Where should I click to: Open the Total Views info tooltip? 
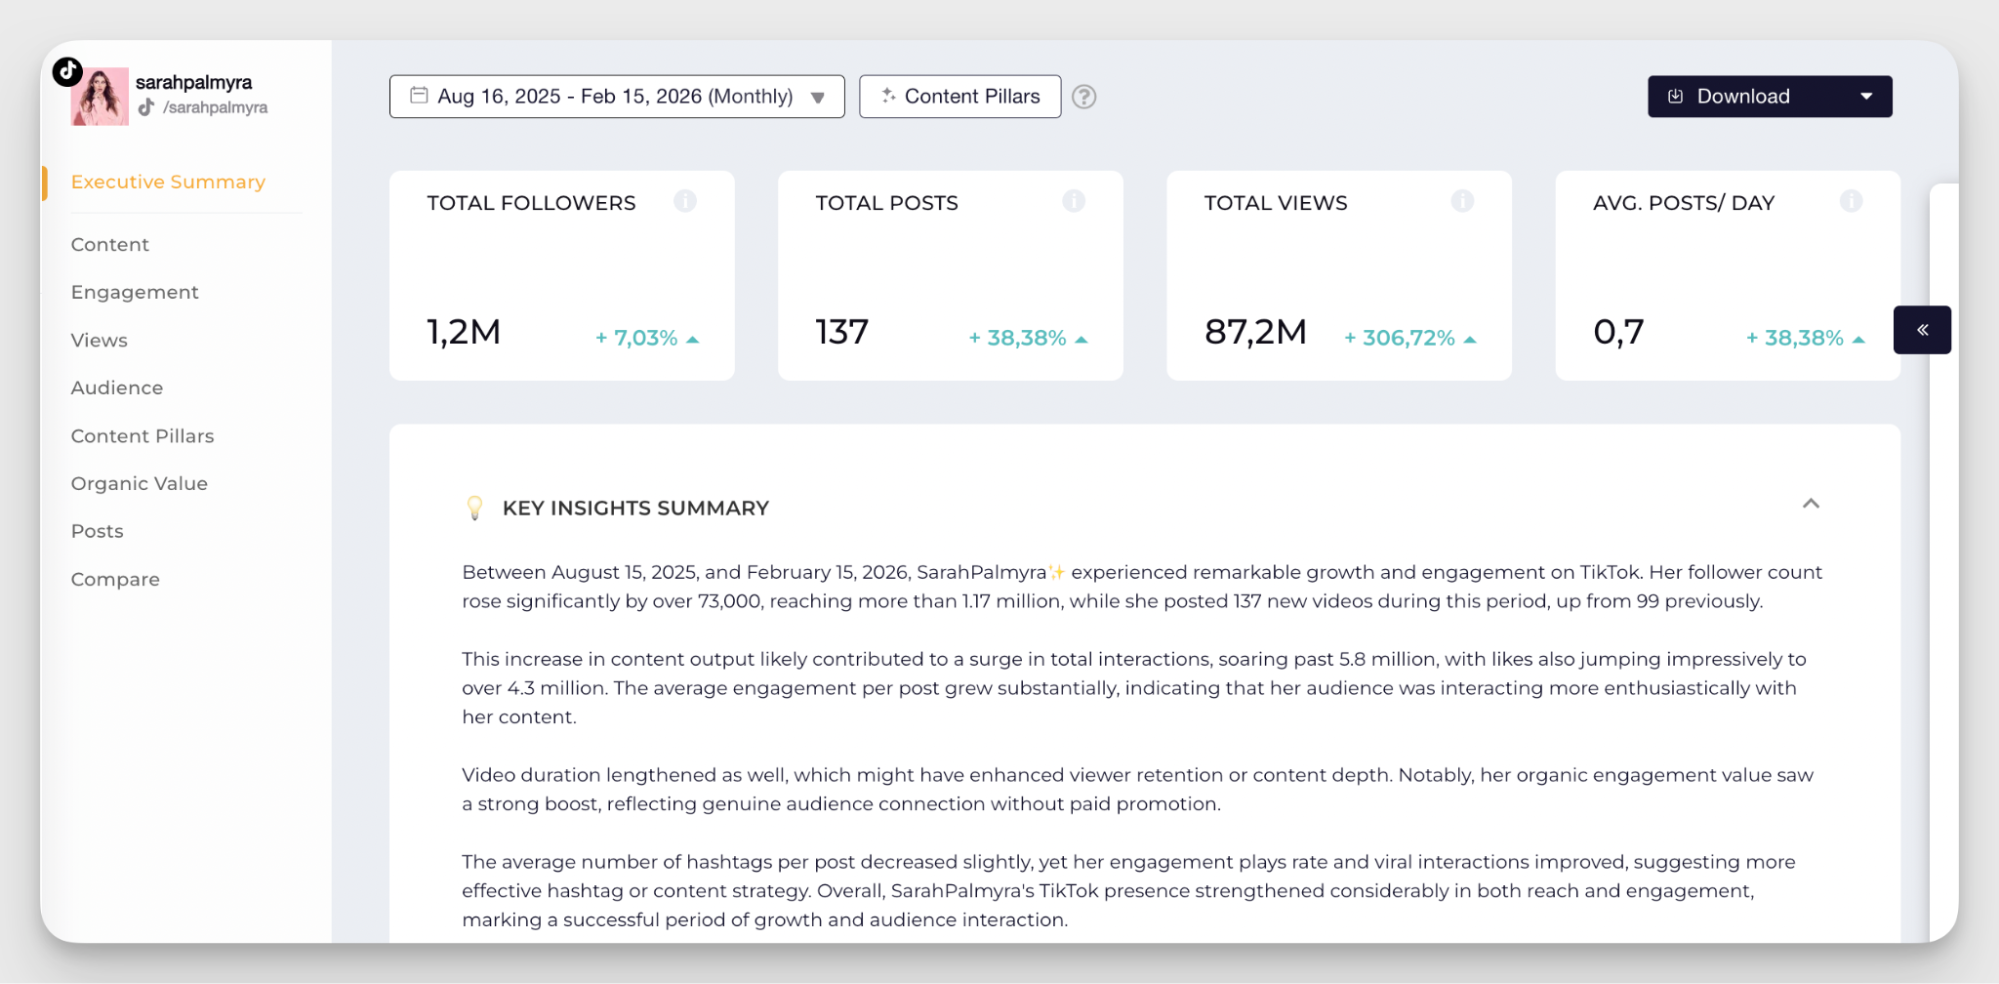[x=1463, y=201]
